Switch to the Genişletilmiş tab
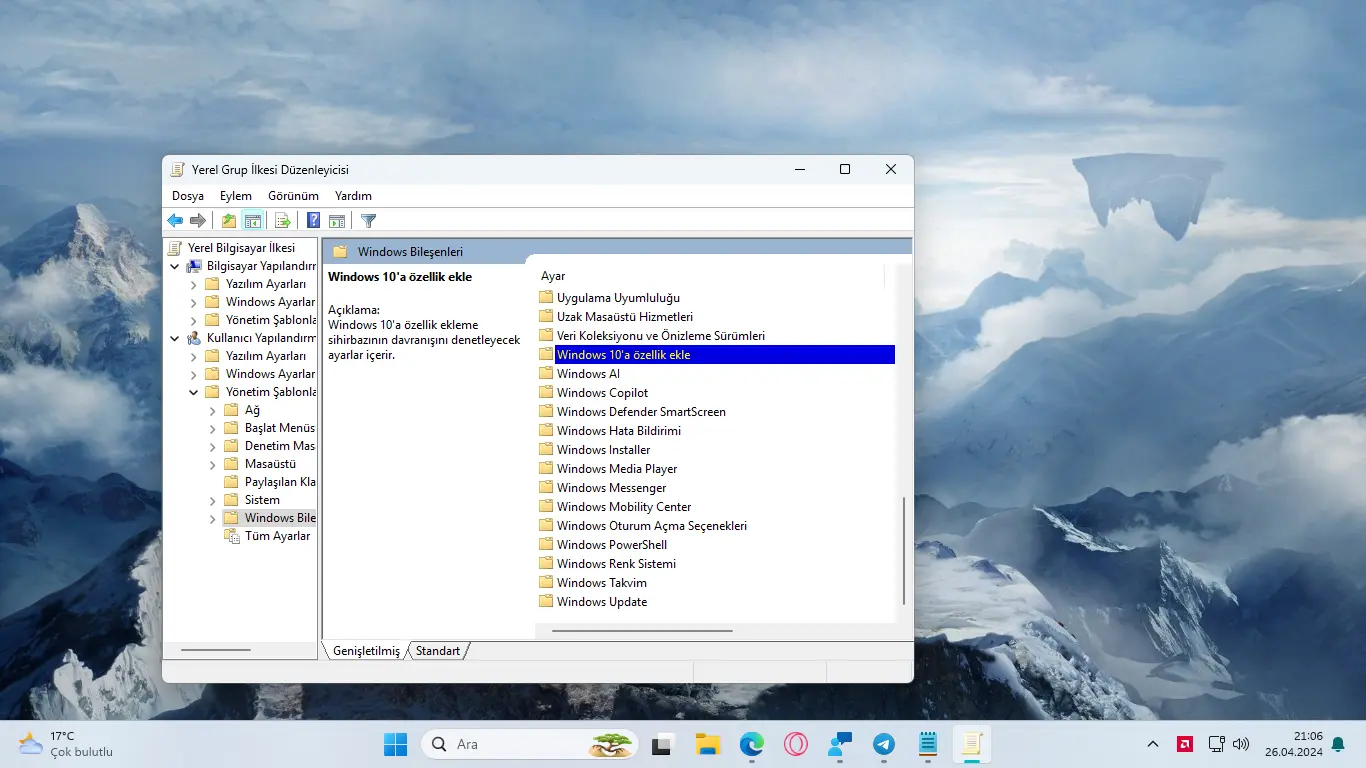The width and height of the screenshot is (1366, 768). [366, 651]
